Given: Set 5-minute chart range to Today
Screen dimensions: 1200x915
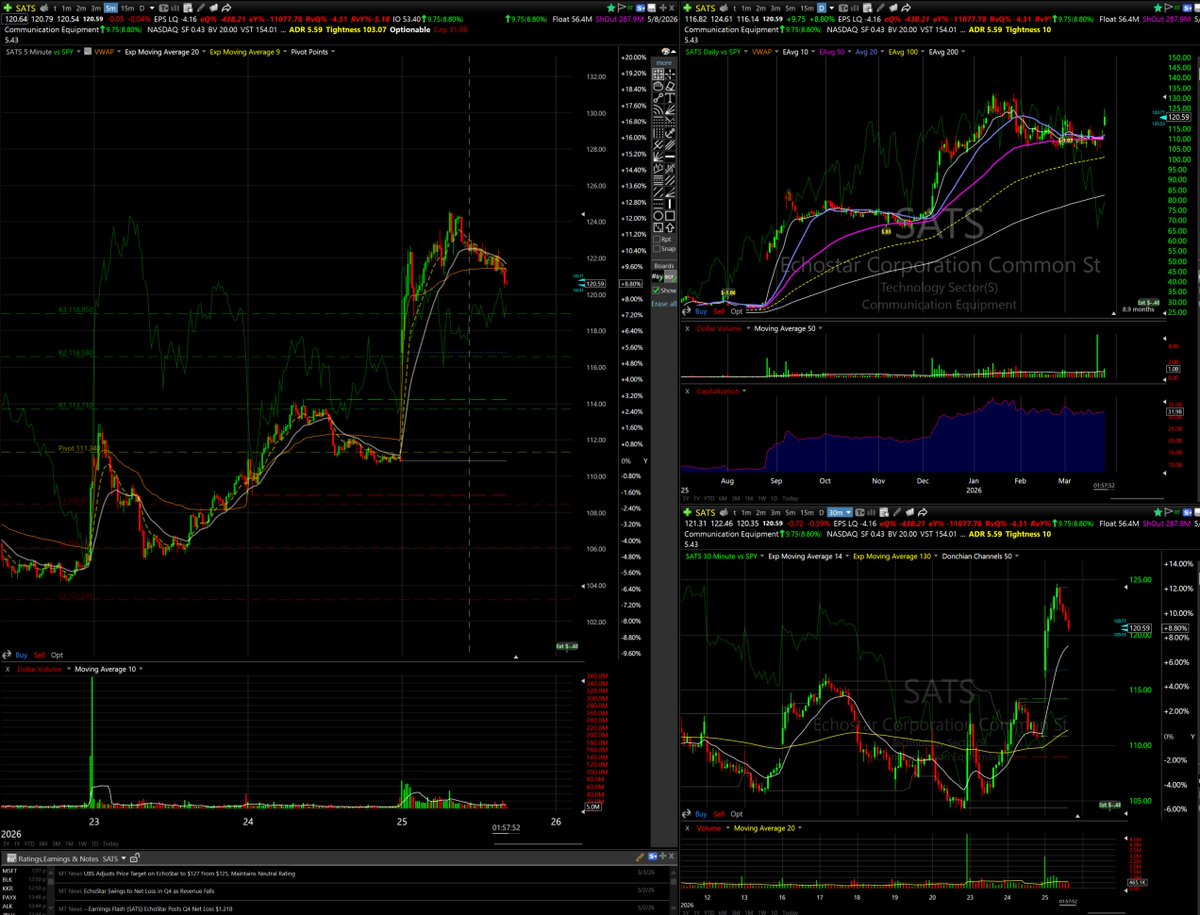Looking at the screenshot, I should click(x=111, y=844).
